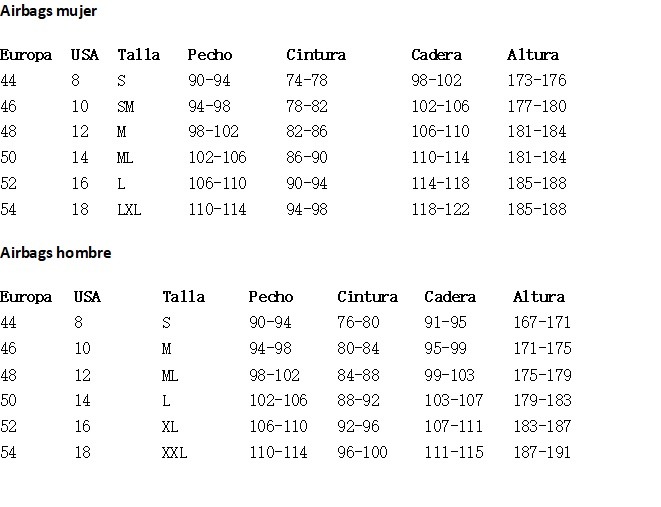Click the USA header in women's table
661x507 pixels.
tap(85, 55)
